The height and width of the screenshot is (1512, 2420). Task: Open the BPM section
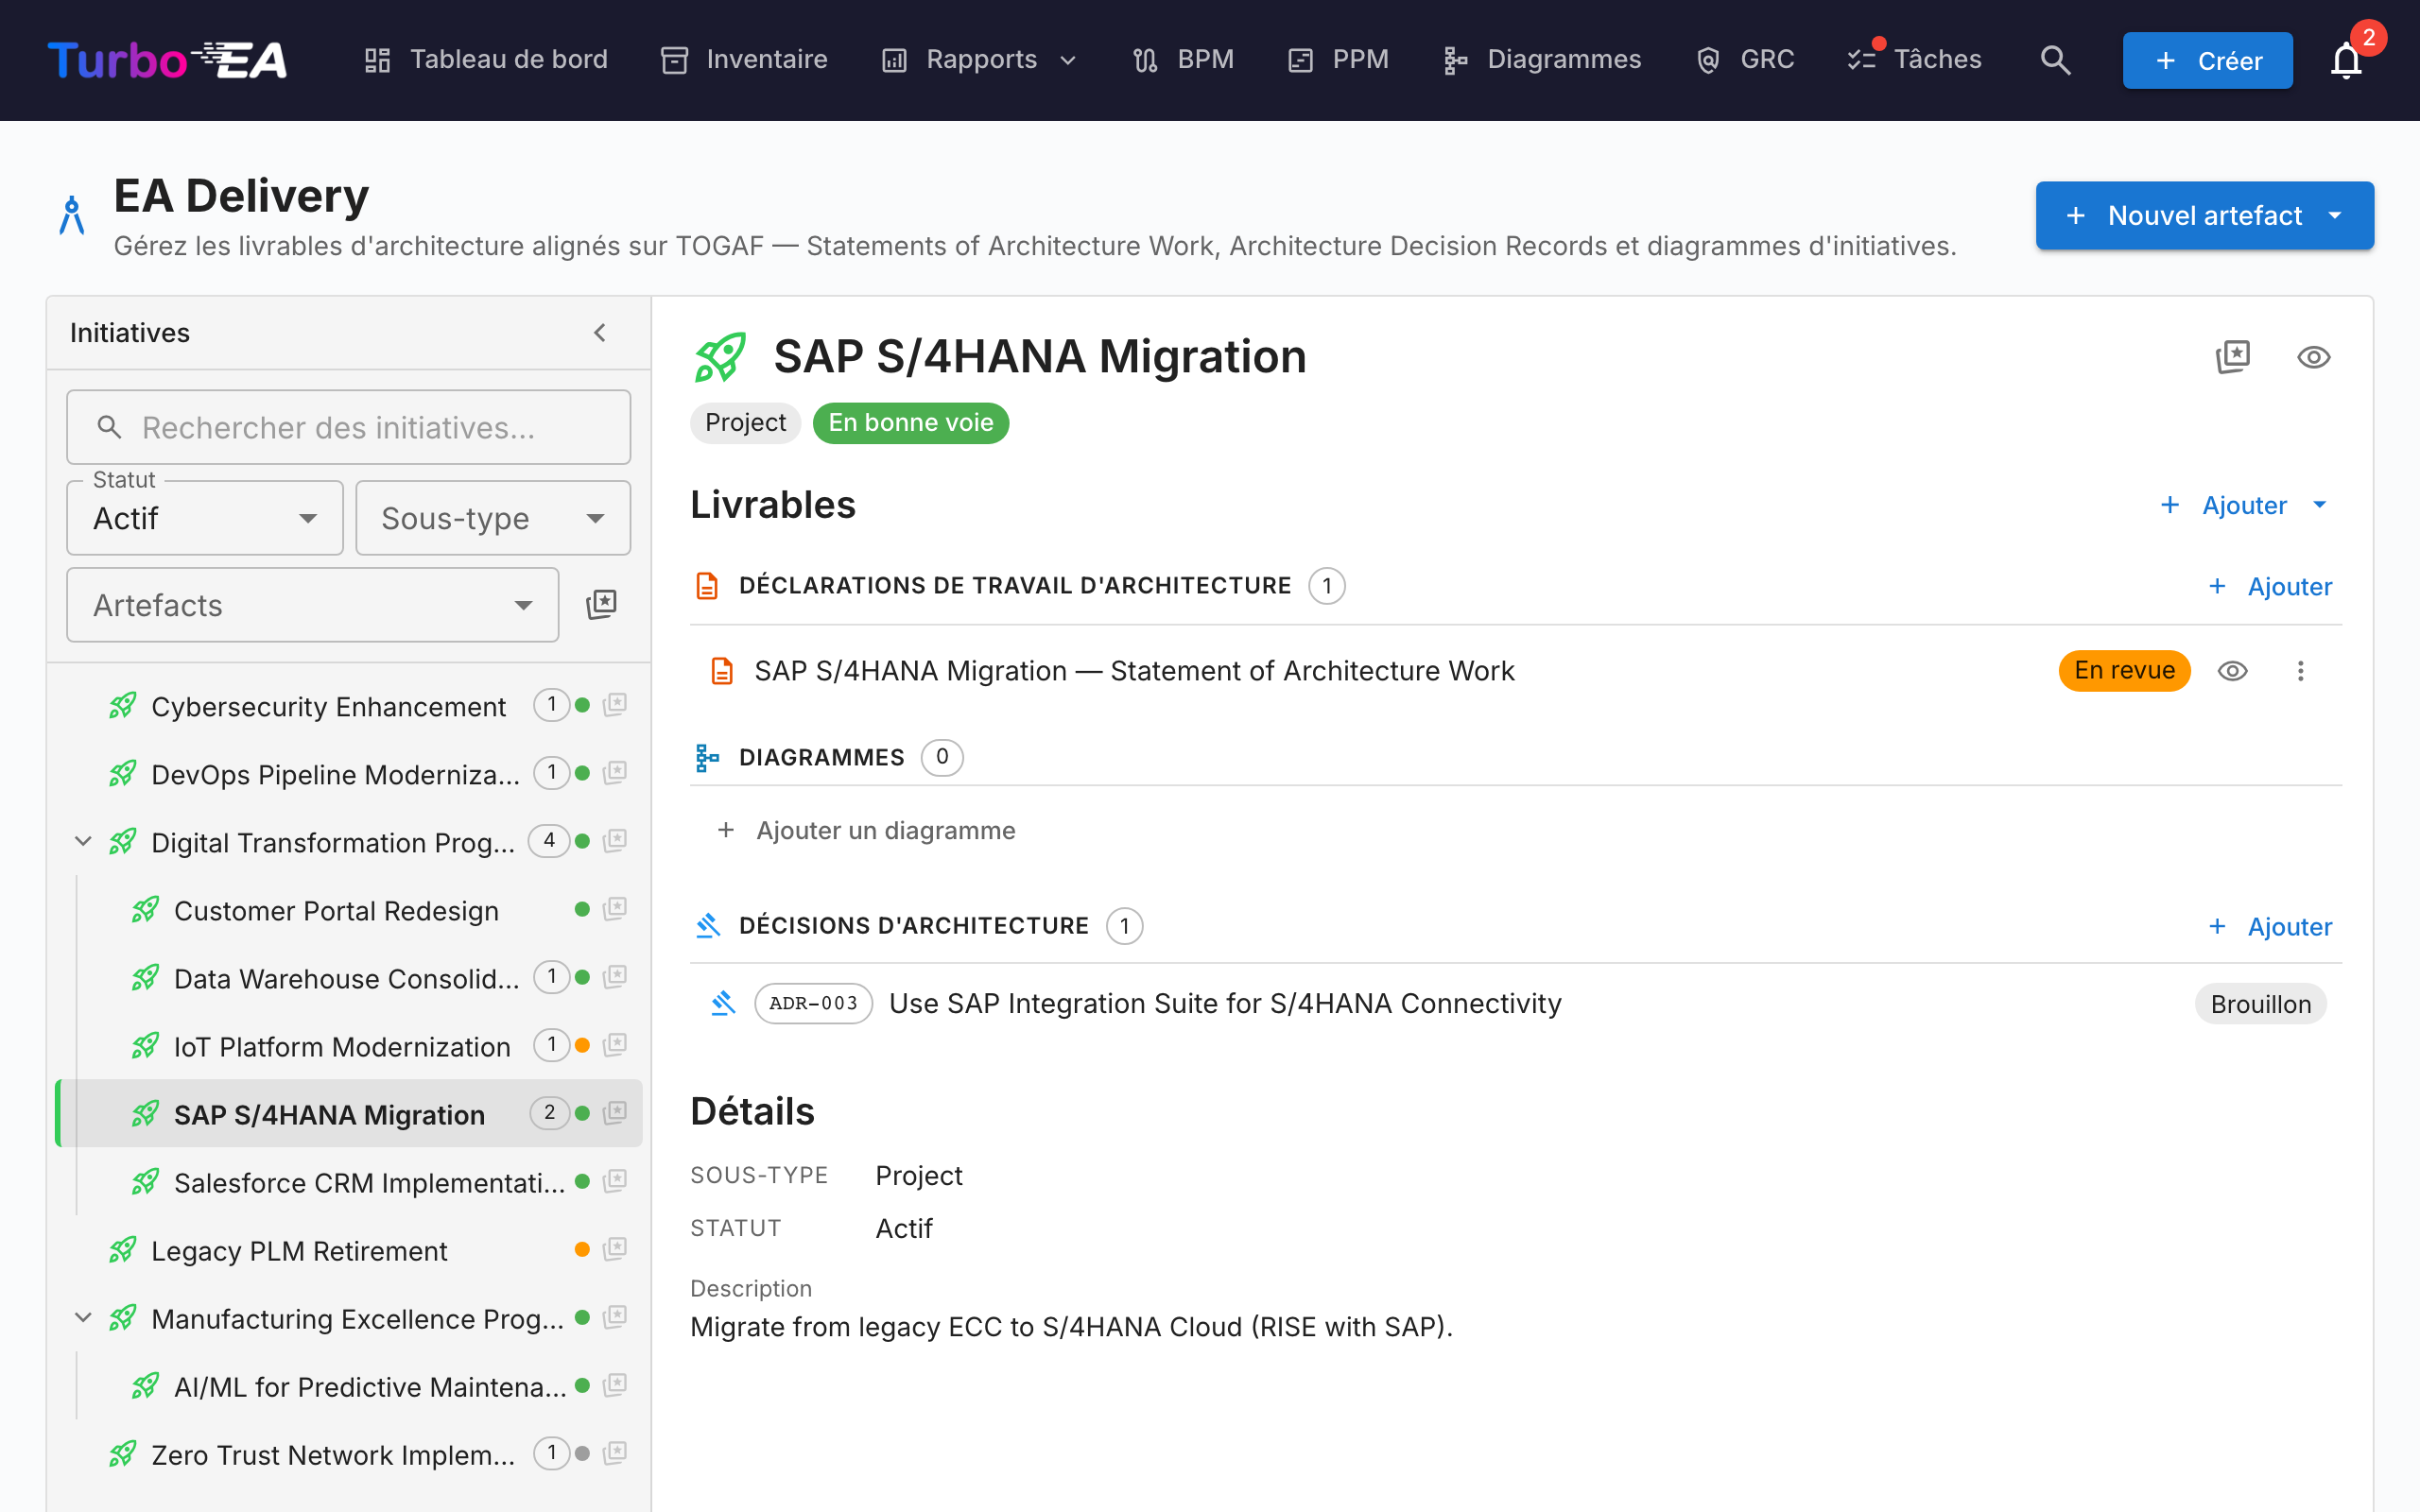click(x=1183, y=60)
